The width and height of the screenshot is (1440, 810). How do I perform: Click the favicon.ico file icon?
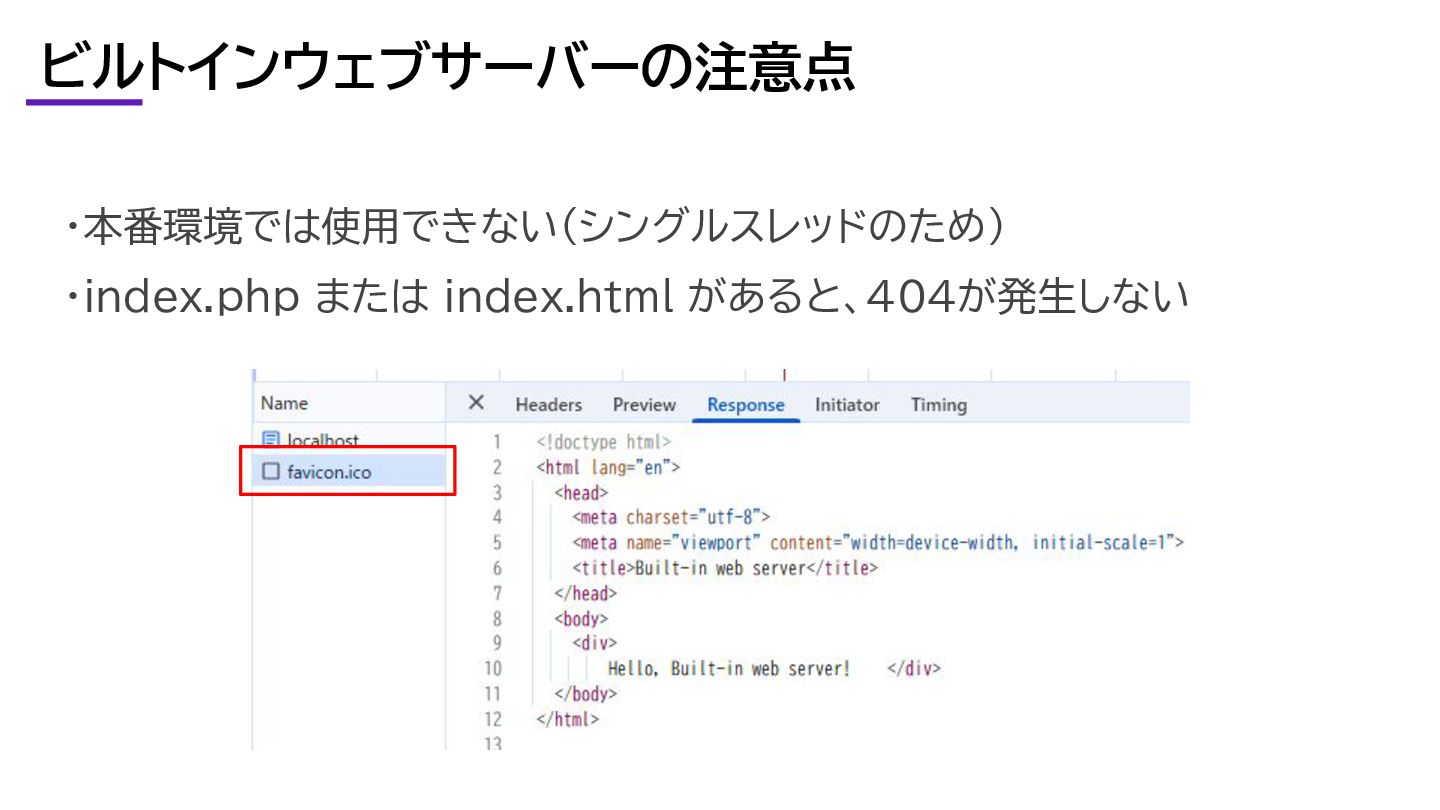point(270,471)
